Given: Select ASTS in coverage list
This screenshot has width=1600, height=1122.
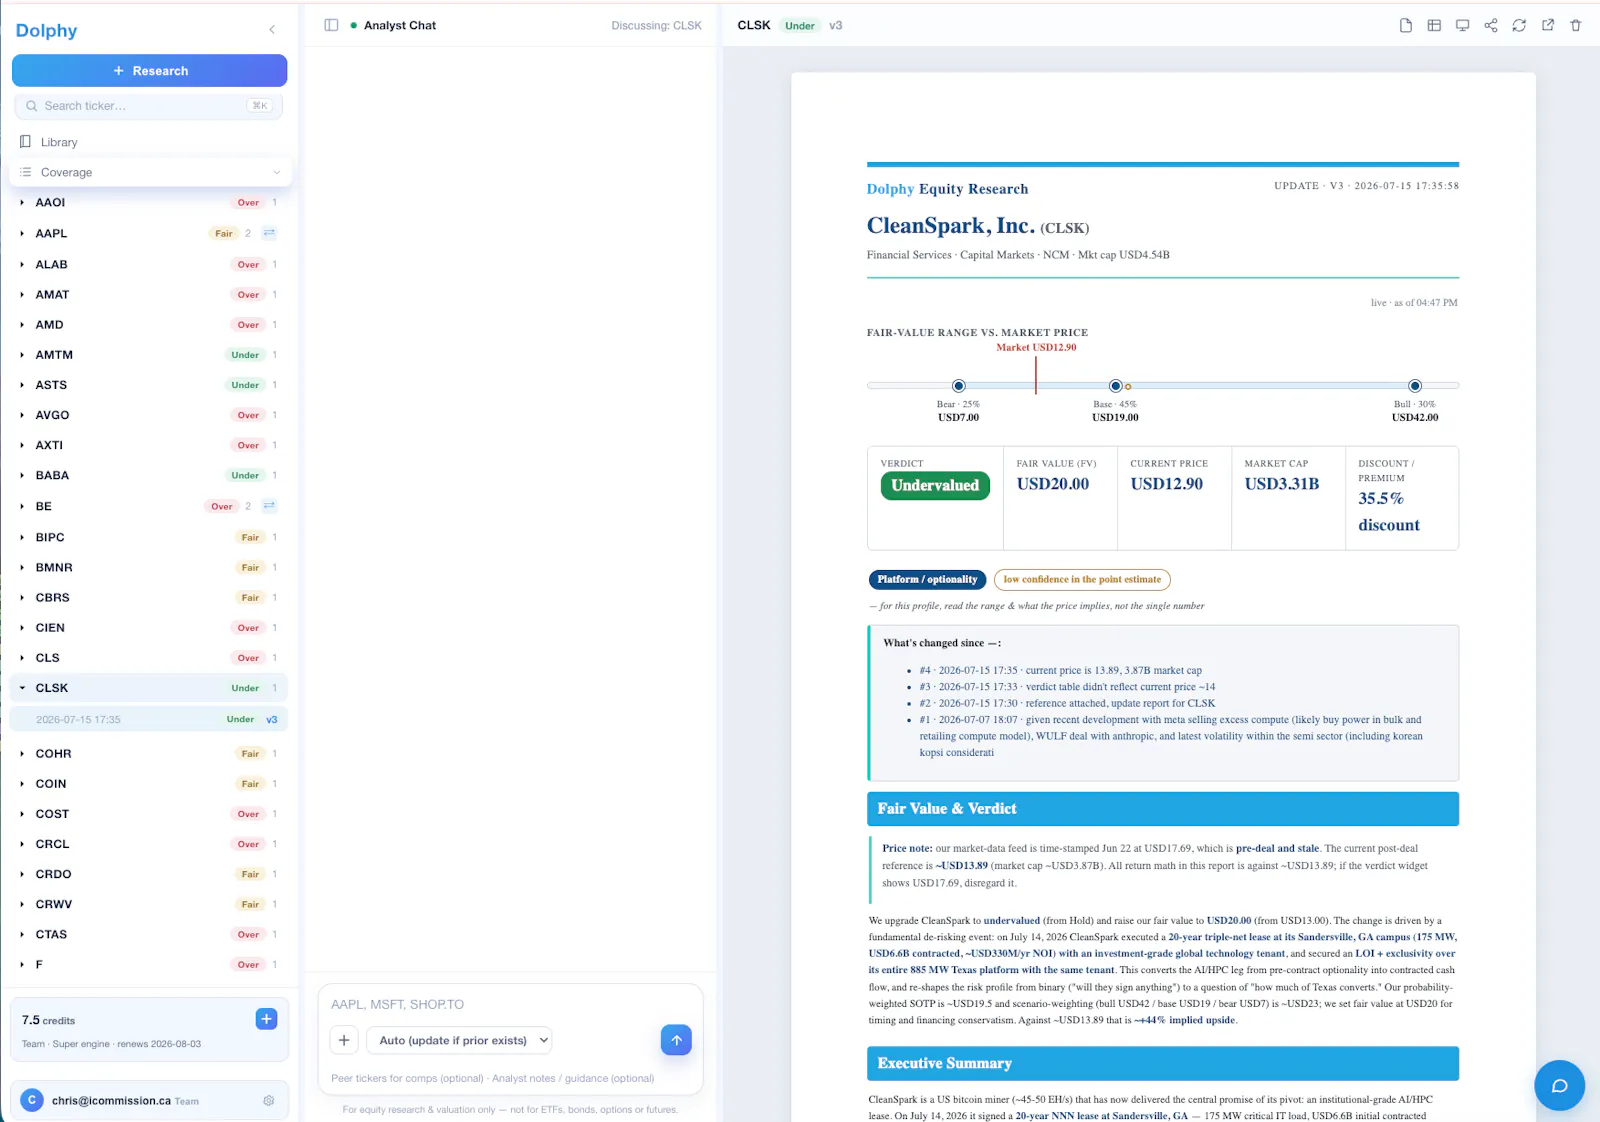Looking at the screenshot, I should (149, 385).
